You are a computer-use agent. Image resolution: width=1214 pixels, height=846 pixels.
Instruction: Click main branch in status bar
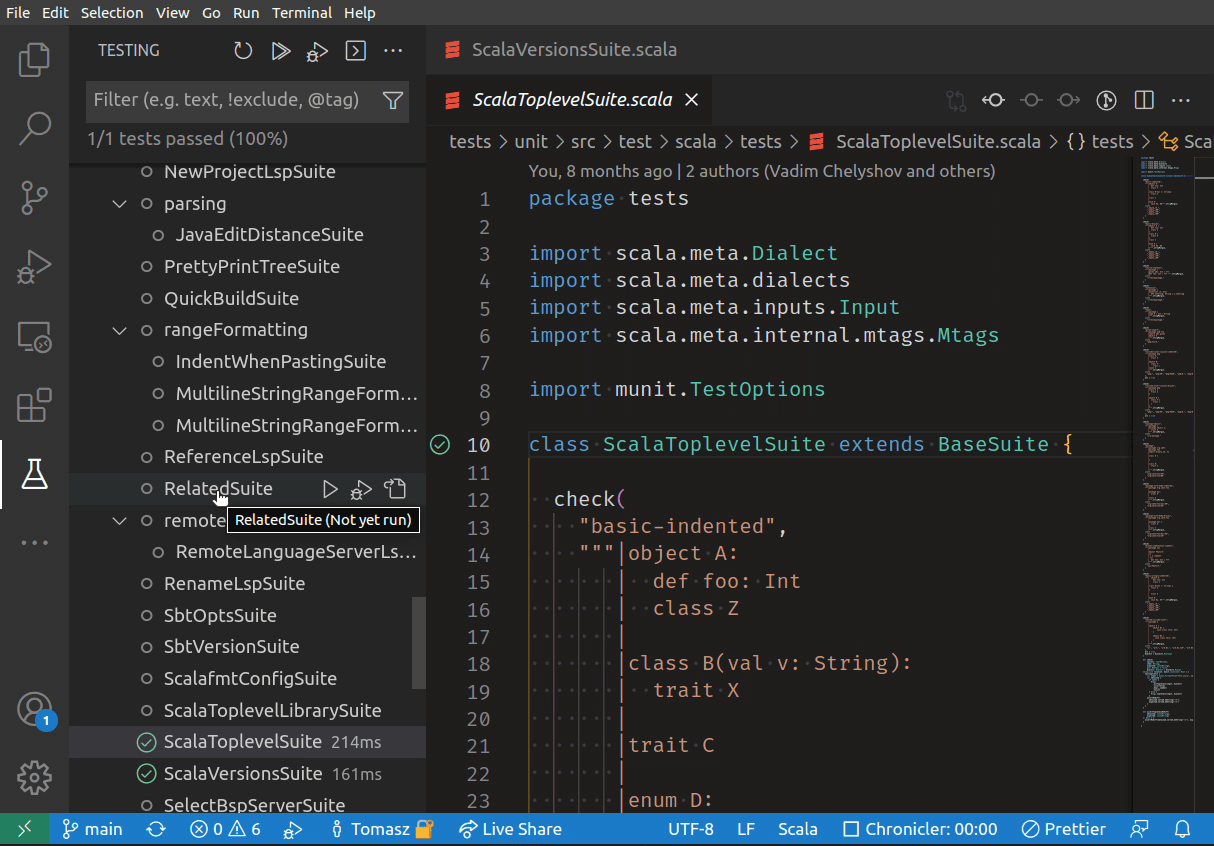point(92,829)
